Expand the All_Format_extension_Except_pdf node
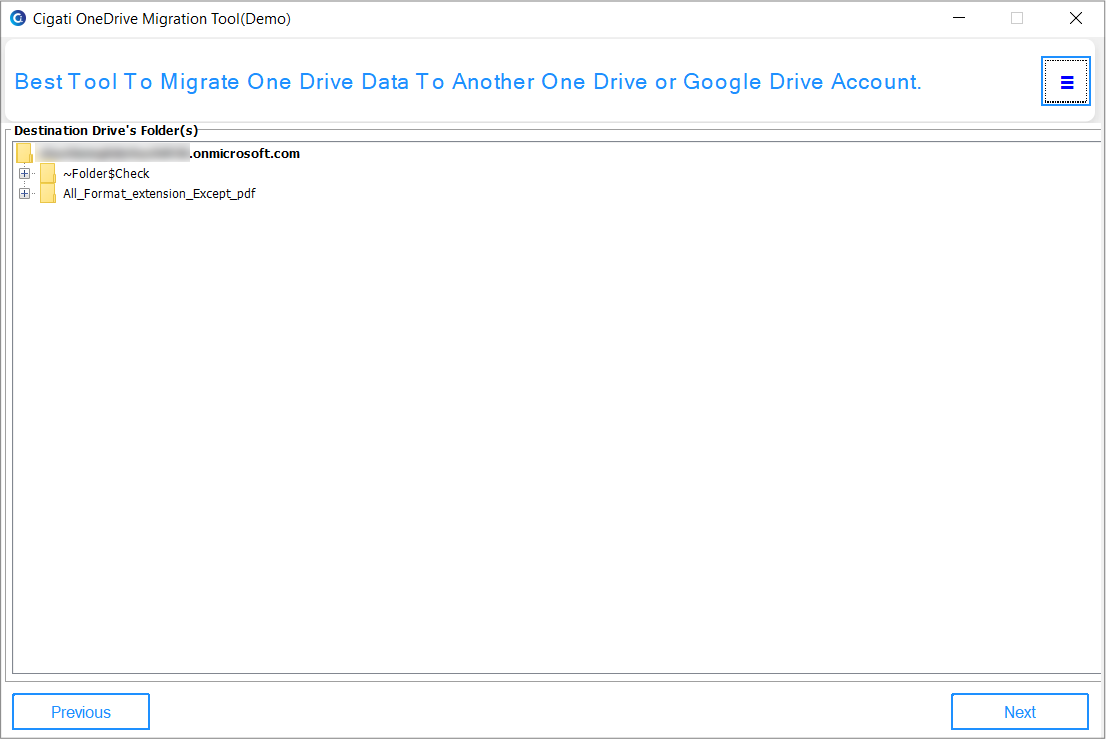1106x739 pixels. tap(25, 193)
